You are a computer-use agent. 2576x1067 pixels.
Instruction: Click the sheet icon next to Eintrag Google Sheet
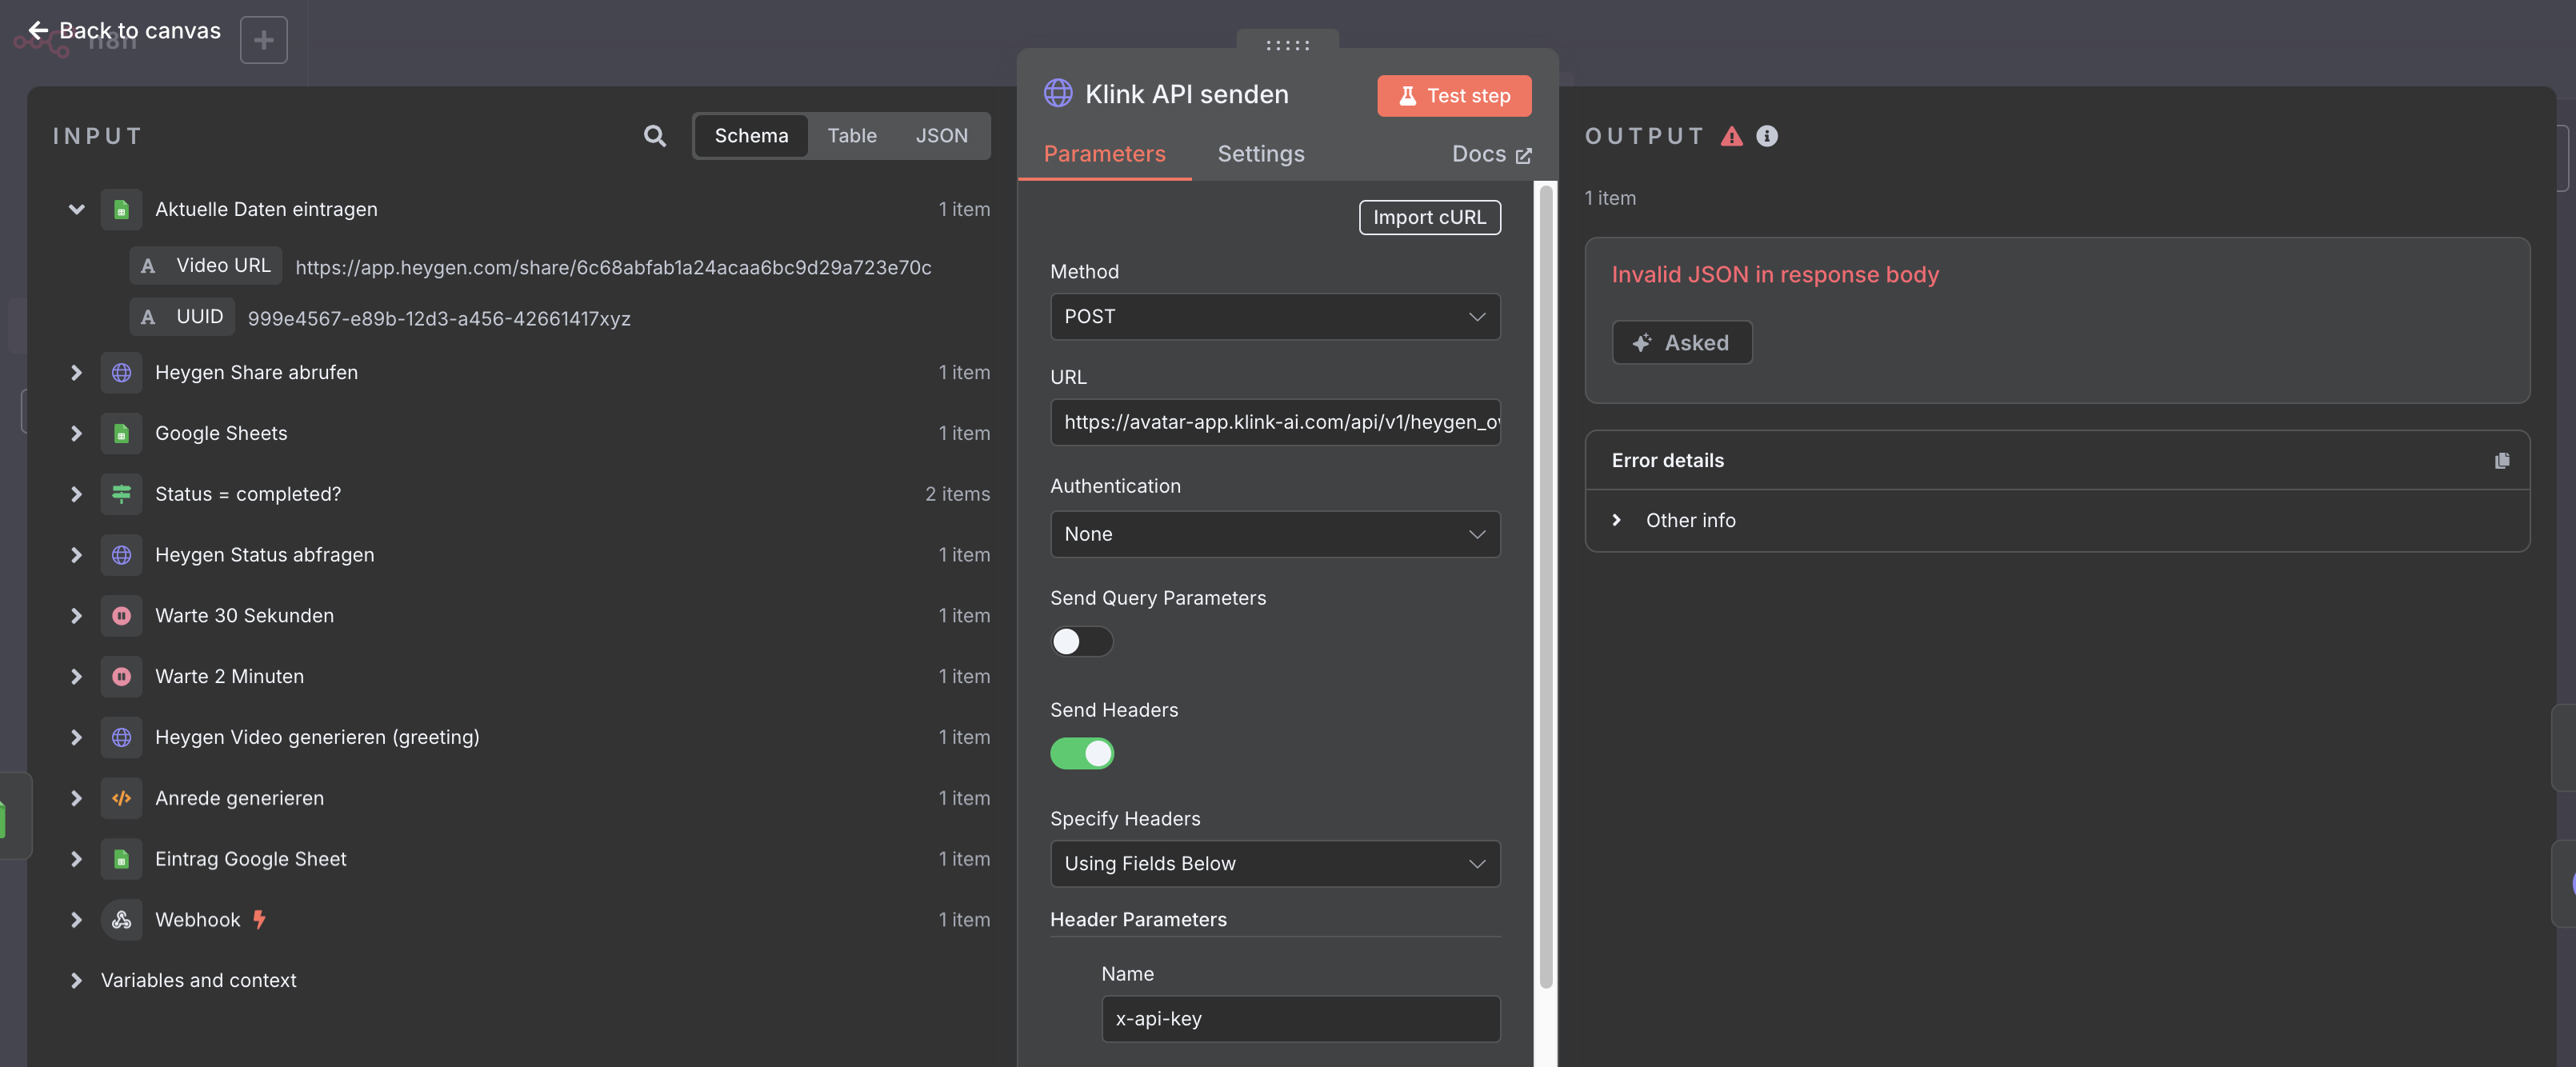[121, 859]
